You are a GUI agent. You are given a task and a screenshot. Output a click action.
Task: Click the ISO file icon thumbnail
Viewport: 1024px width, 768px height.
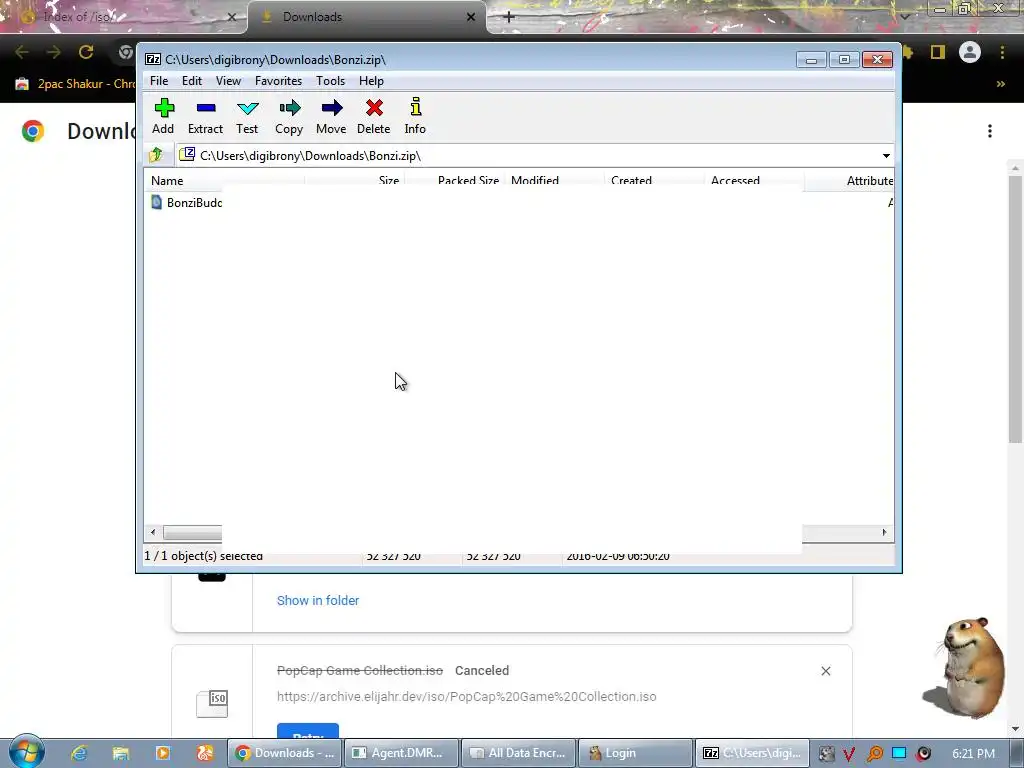coord(212,703)
